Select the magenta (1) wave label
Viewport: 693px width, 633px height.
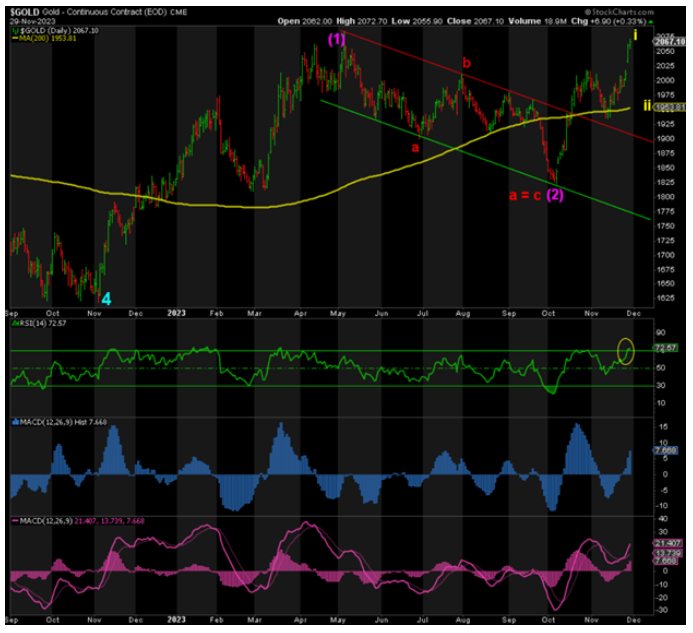pos(336,38)
